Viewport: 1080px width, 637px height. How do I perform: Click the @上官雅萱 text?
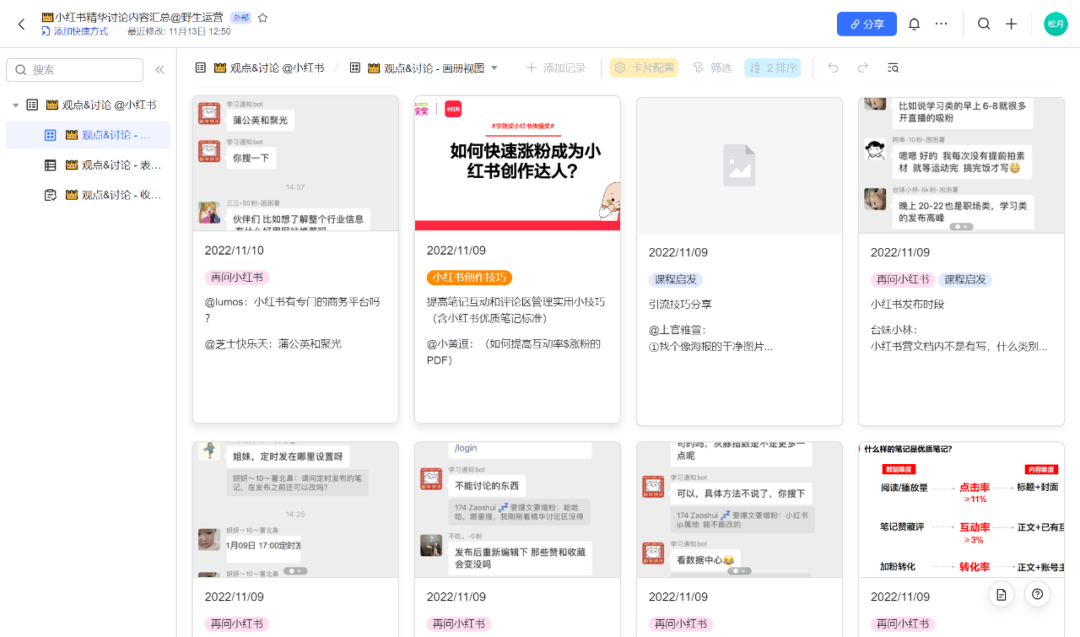click(677, 330)
